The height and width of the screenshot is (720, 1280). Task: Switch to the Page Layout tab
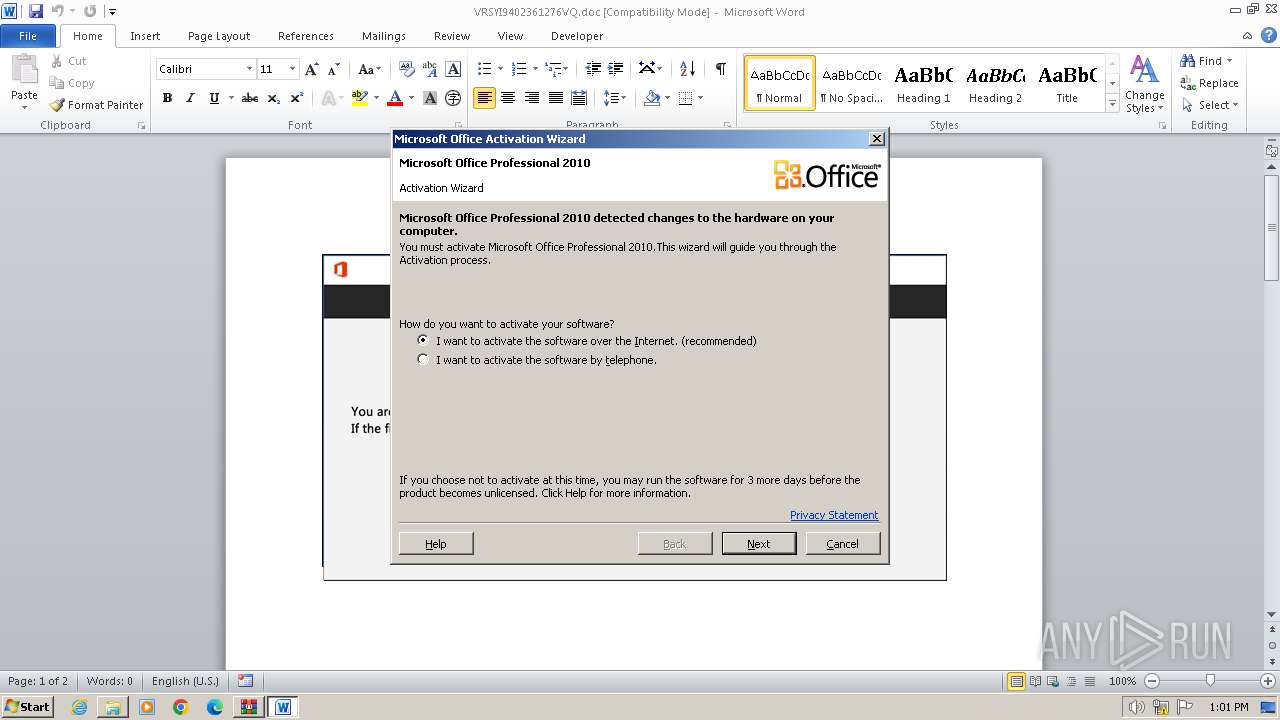click(x=219, y=36)
